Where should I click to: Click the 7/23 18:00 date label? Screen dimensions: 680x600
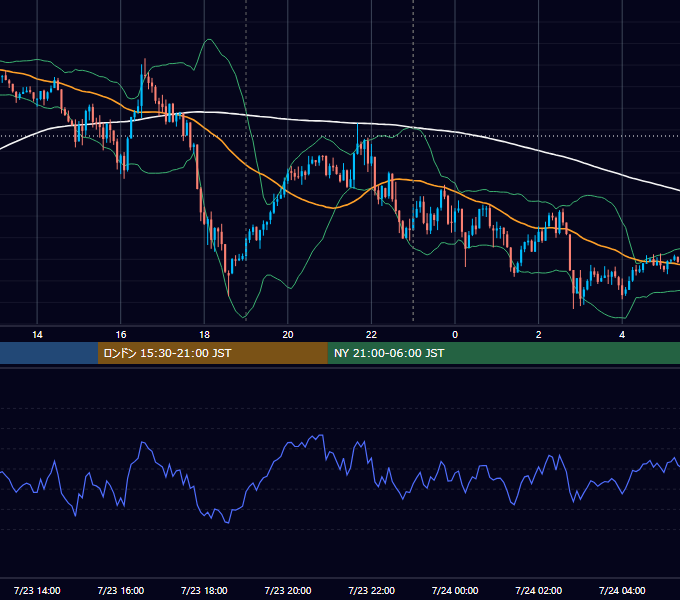[204, 590]
